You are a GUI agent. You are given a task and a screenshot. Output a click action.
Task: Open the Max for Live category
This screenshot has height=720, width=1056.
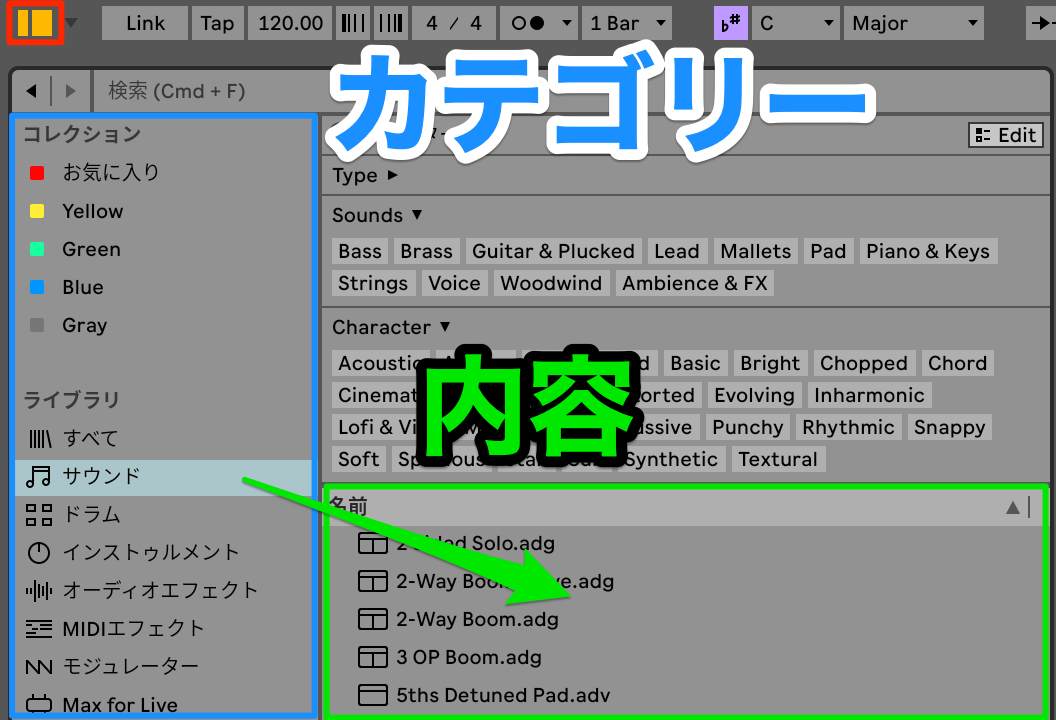click(x=164, y=704)
